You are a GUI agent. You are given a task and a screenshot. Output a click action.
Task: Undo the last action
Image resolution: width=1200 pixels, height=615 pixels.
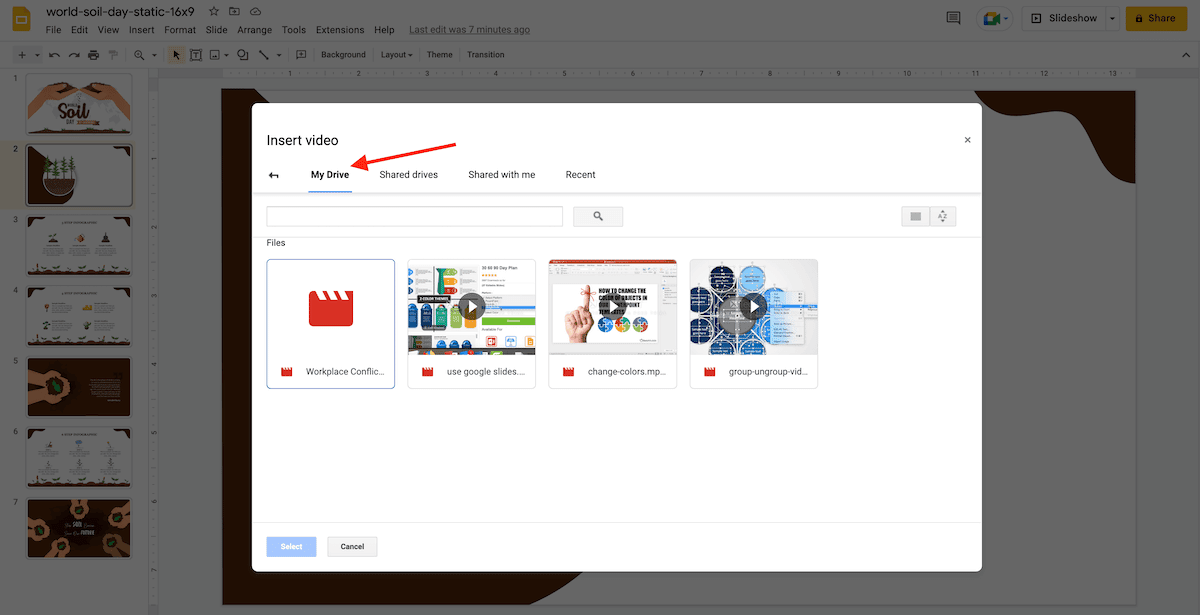pos(54,55)
